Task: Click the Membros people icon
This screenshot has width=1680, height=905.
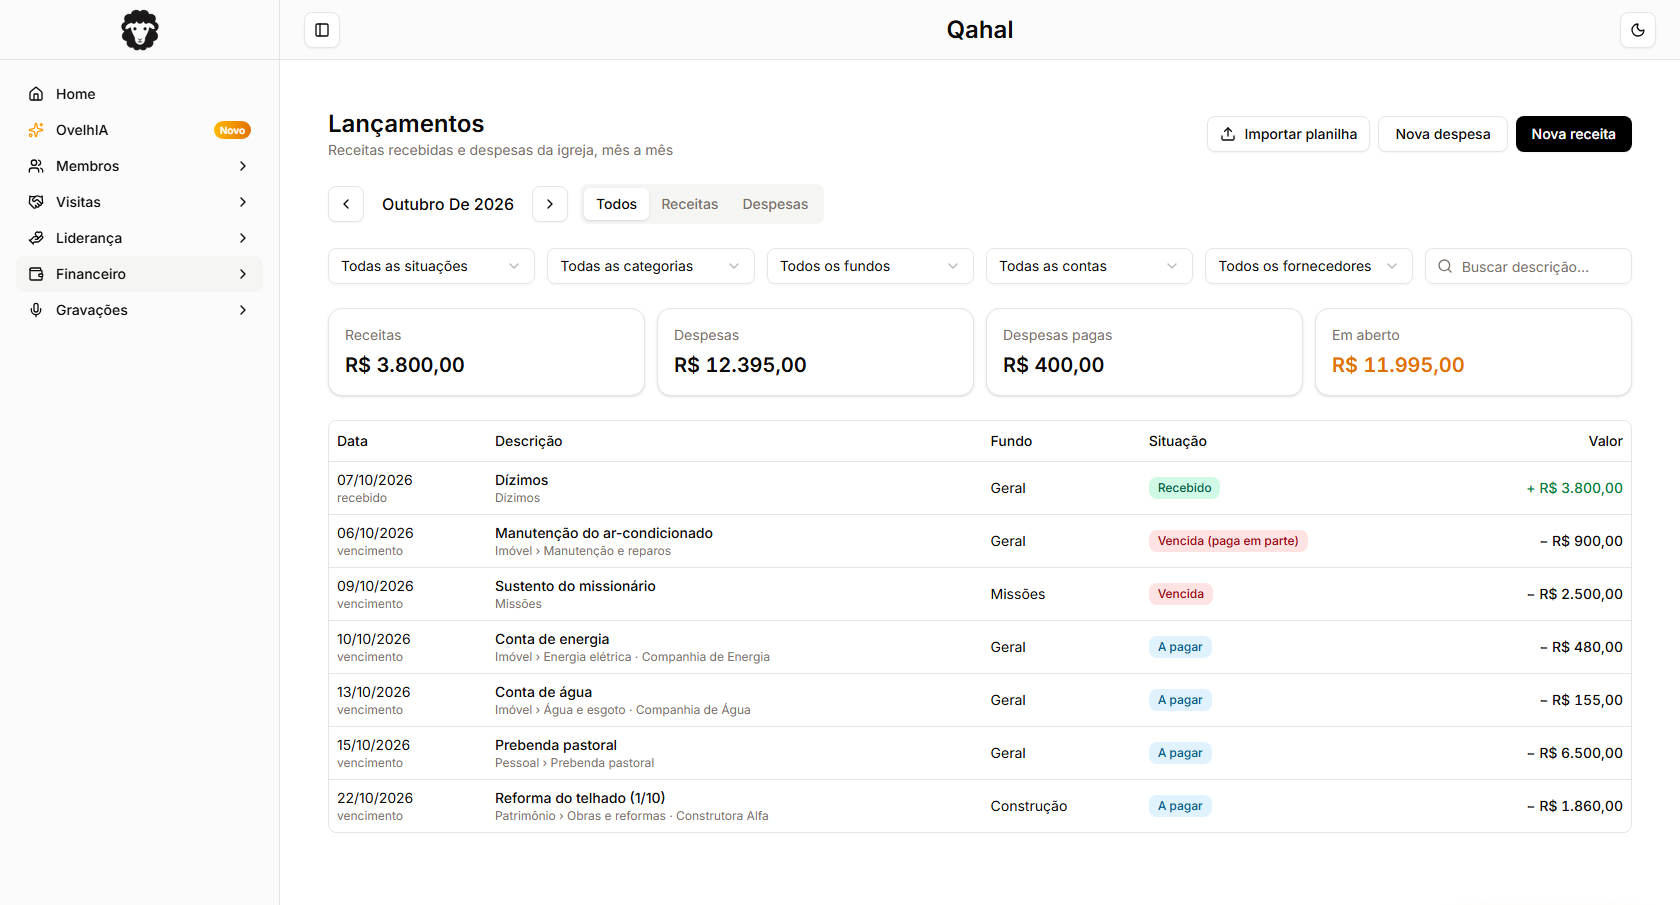Action: [36, 166]
